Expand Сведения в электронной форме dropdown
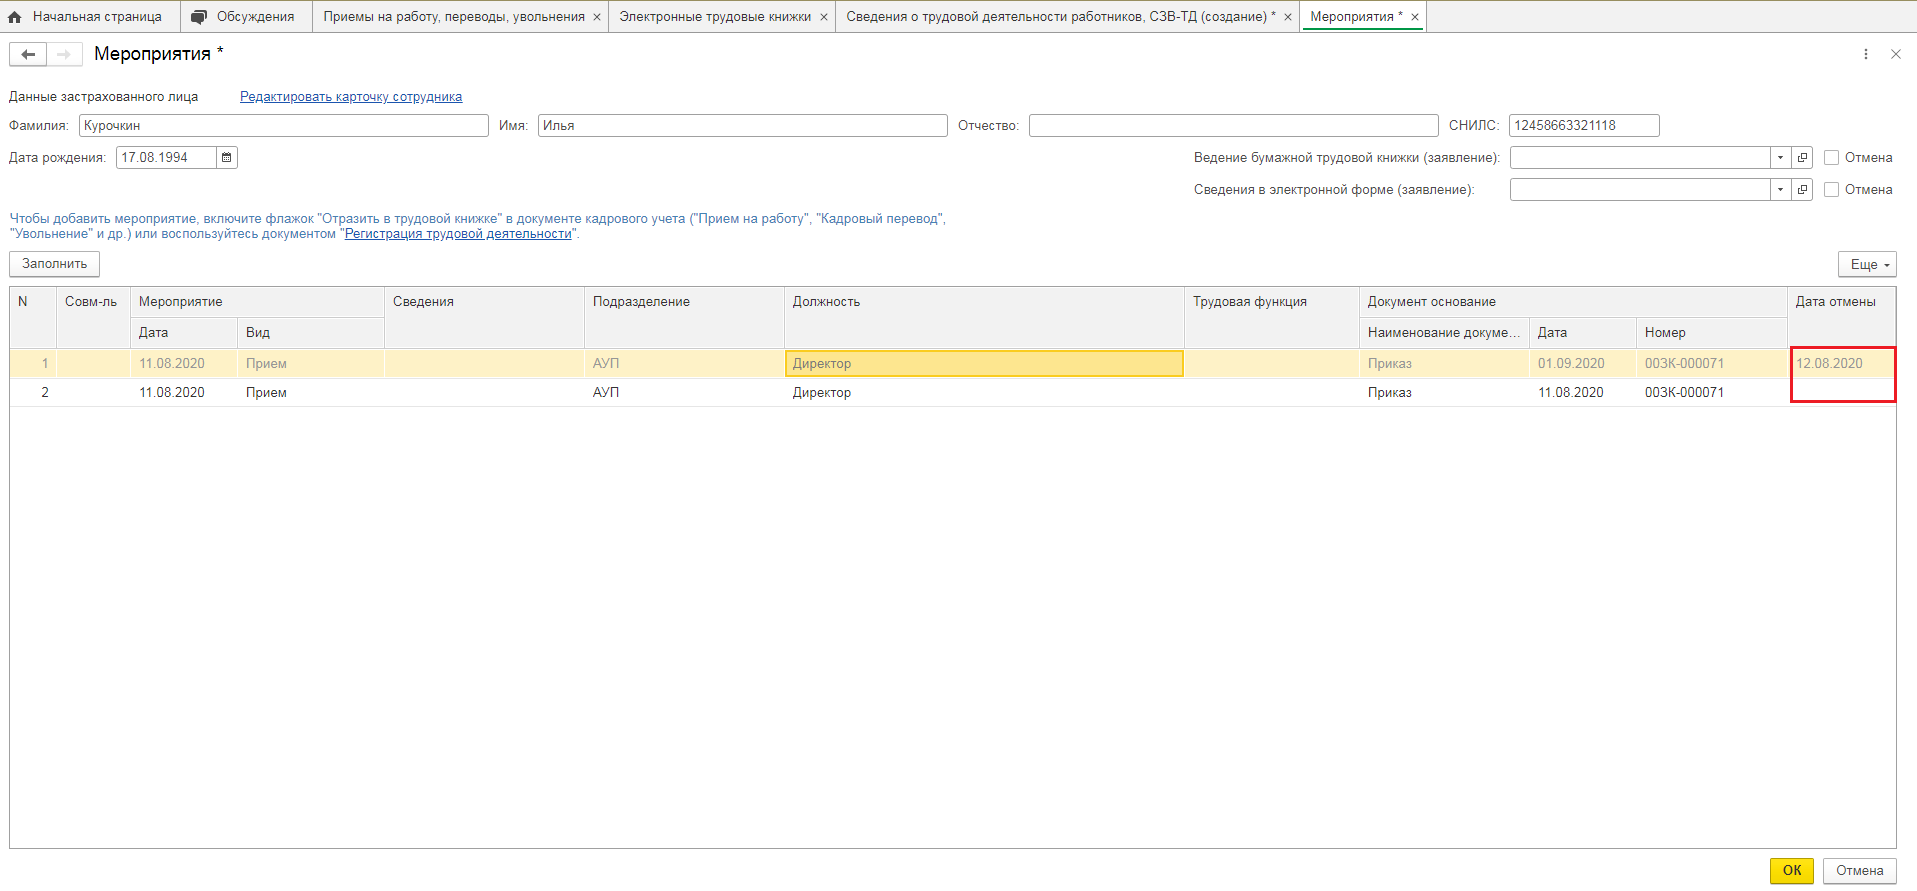1917x891 pixels. [x=1780, y=190]
